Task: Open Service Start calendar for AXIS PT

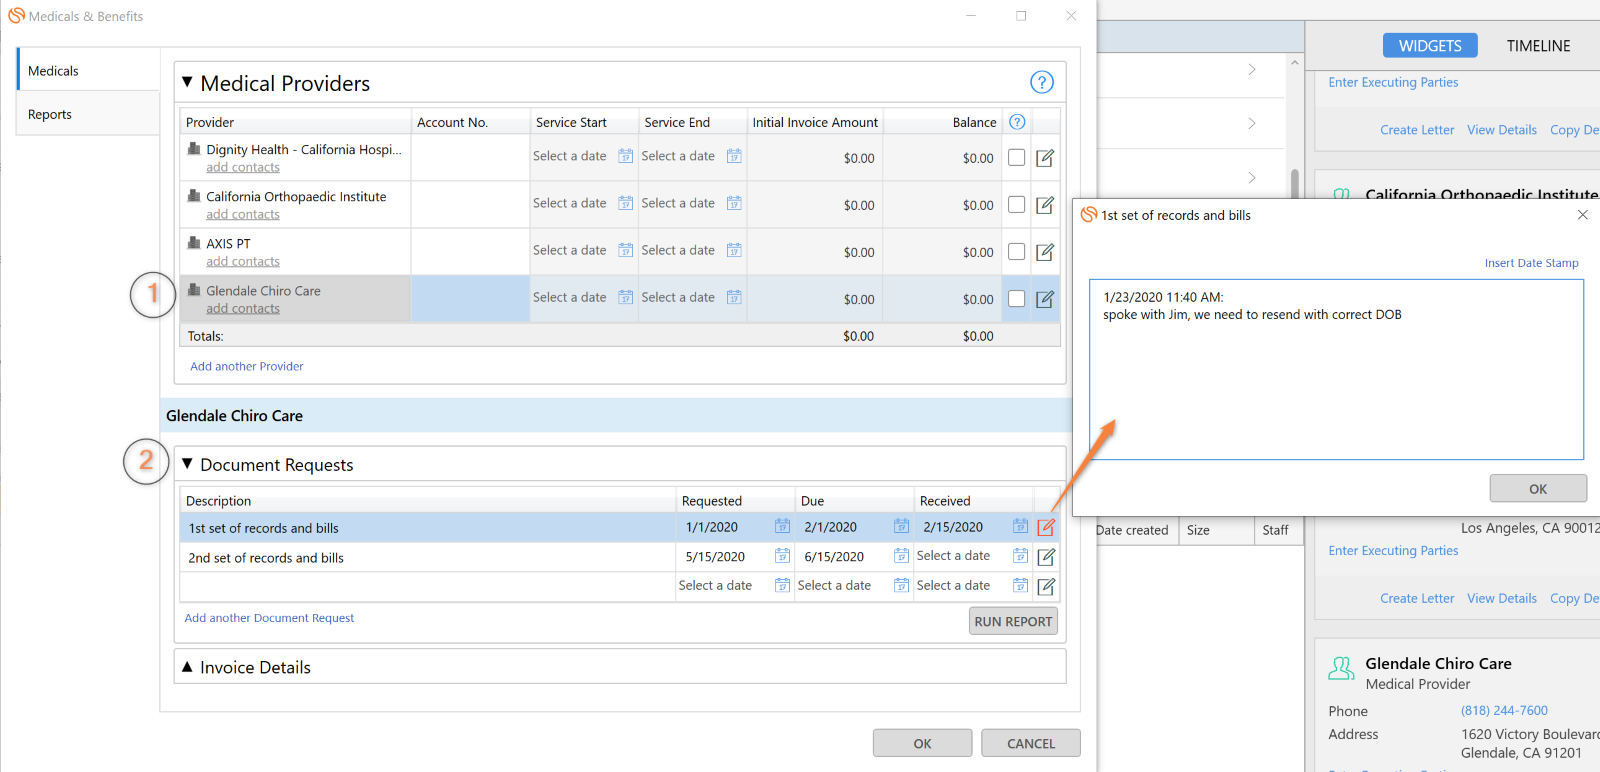Action: pyautogui.click(x=625, y=250)
